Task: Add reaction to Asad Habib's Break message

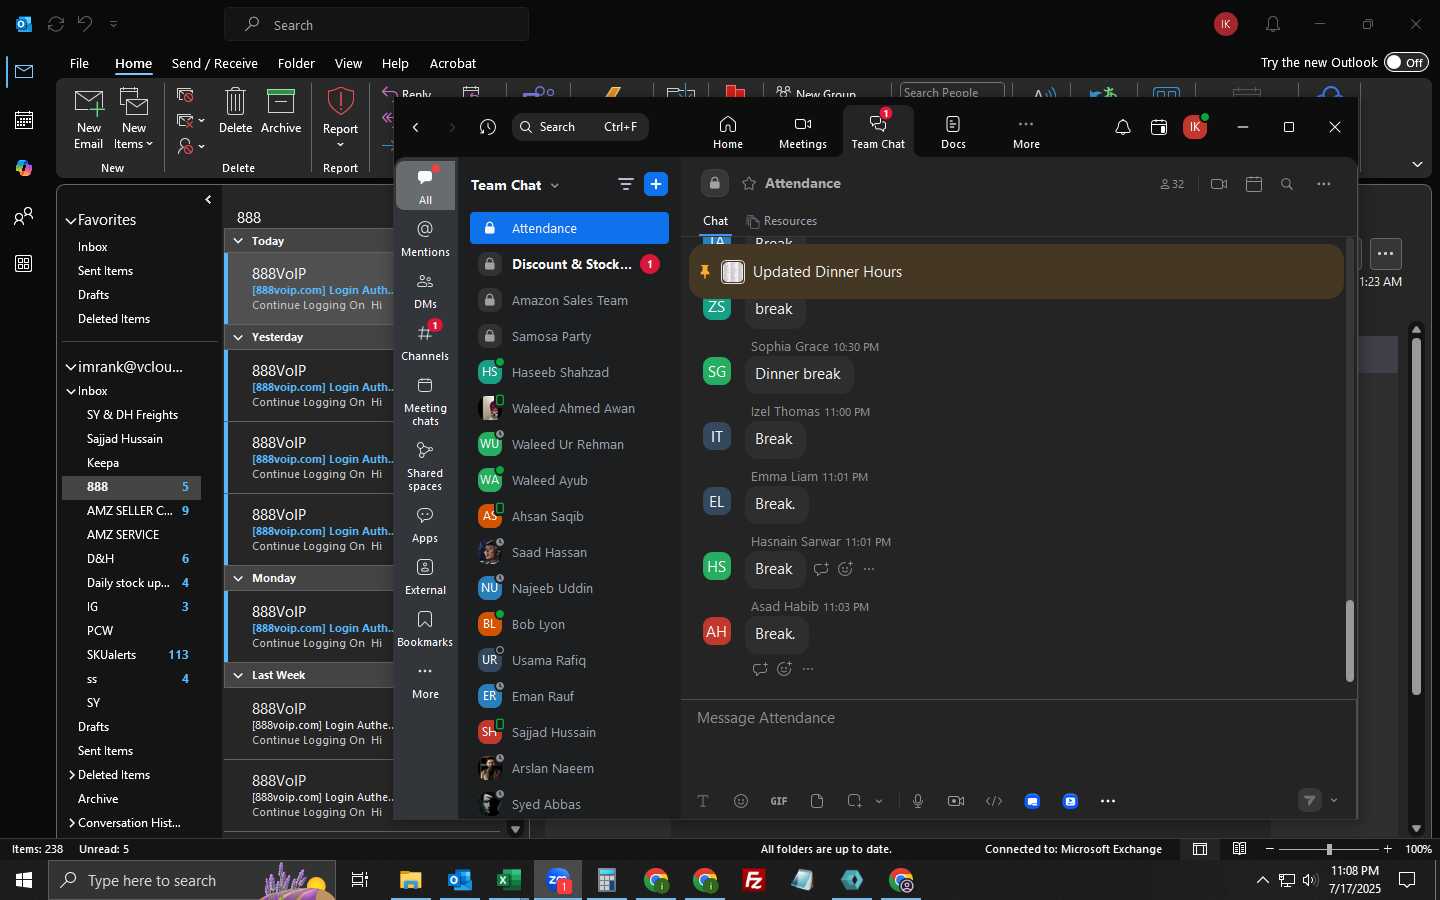Action: (x=784, y=669)
